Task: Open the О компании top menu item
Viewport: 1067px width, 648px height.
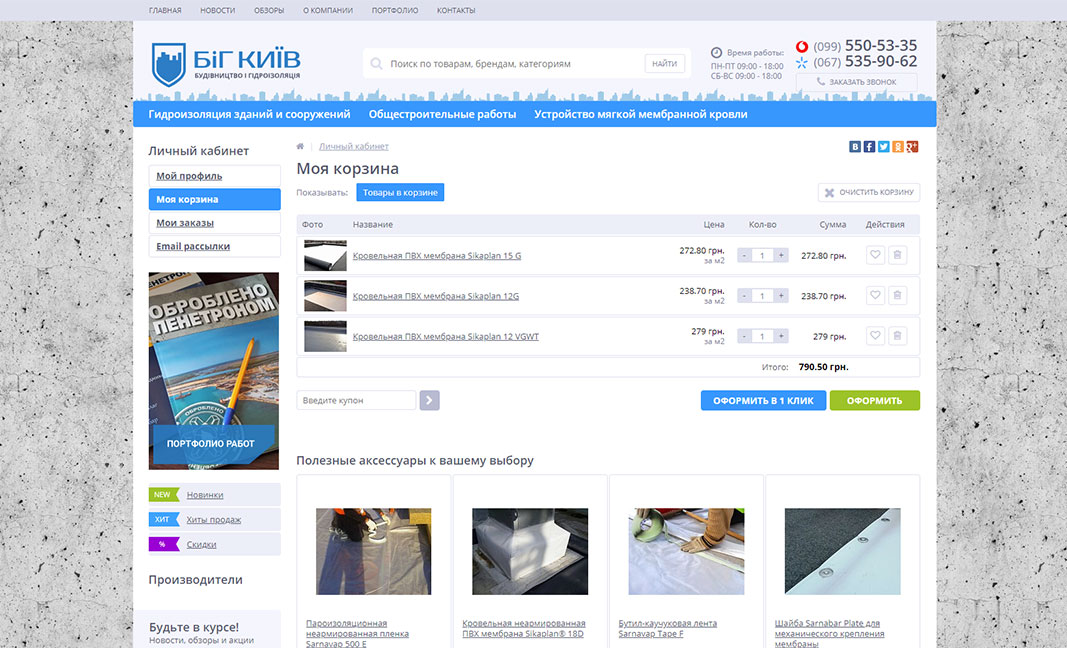Action: (328, 10)
